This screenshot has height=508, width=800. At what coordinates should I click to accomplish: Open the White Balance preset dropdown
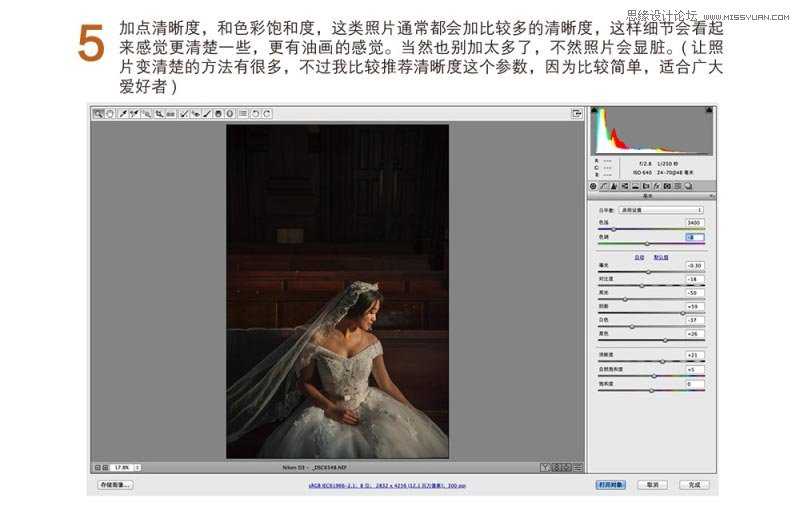click(x=661, y=210)
